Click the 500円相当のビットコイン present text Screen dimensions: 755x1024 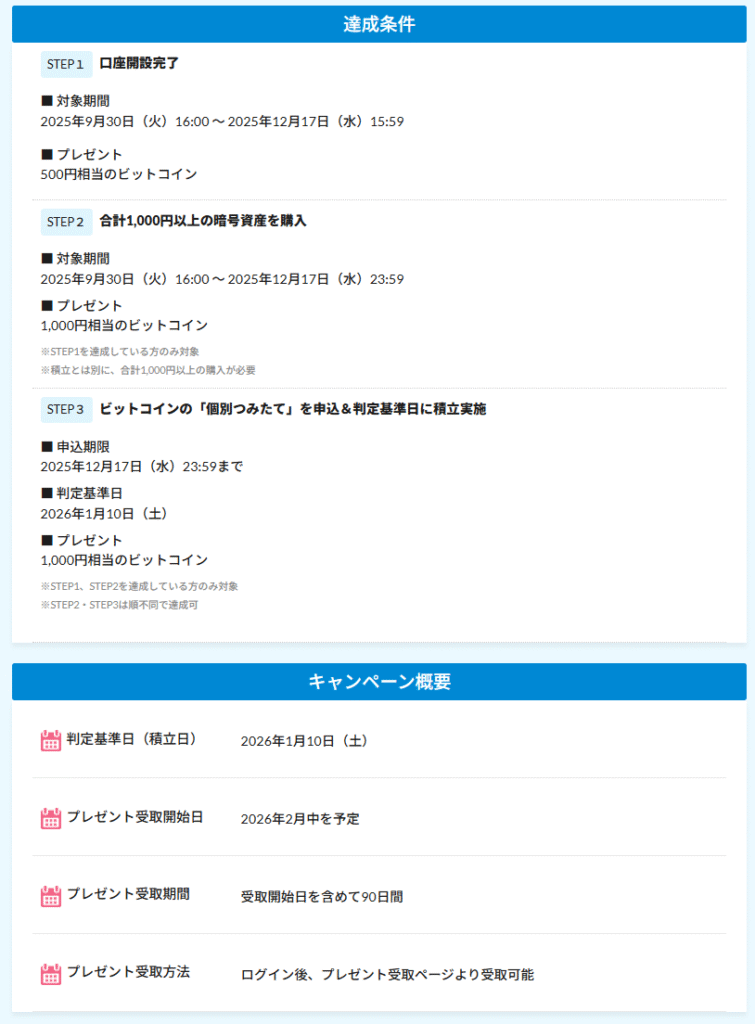coord(119,174)
